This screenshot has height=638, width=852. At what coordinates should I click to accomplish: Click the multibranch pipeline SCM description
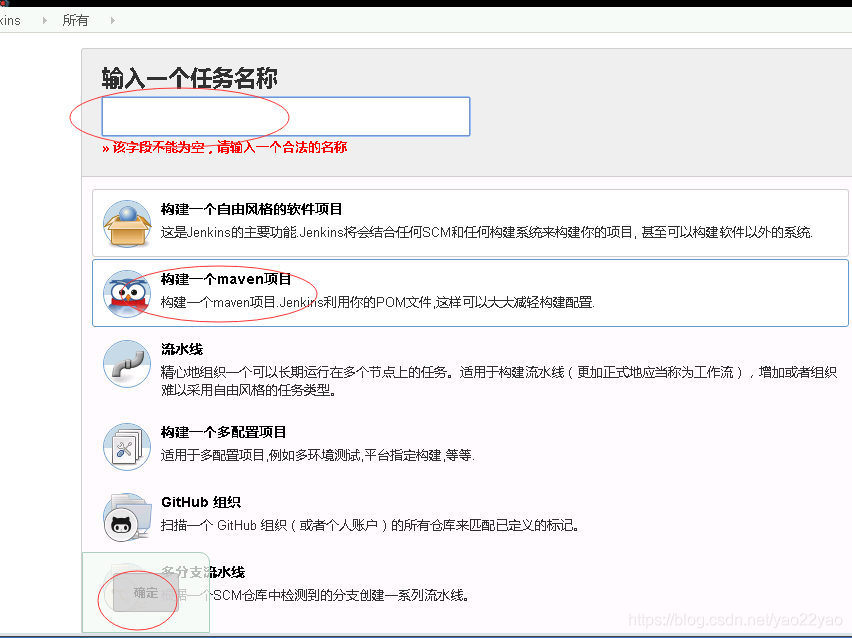pos(315,596)
